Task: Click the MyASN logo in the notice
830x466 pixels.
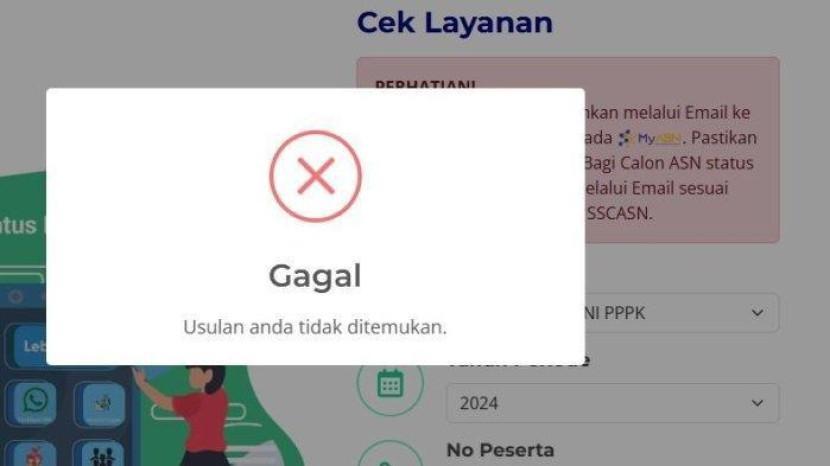Action: coord(649,138)
